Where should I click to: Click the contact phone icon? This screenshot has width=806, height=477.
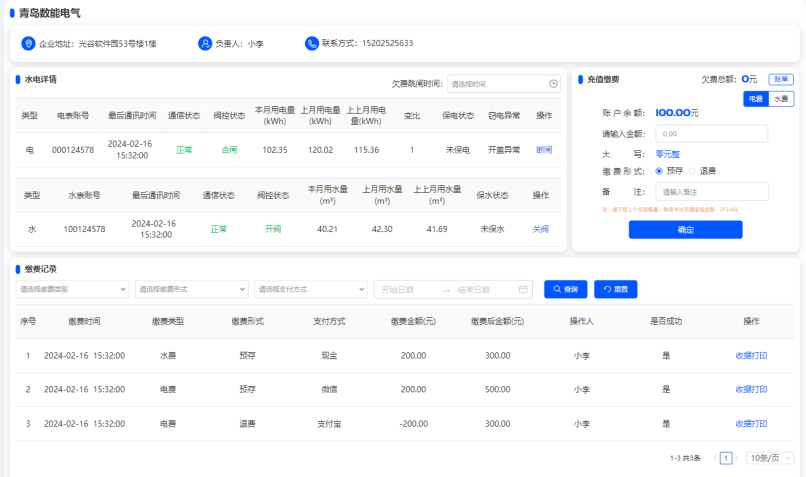(312, 44)
